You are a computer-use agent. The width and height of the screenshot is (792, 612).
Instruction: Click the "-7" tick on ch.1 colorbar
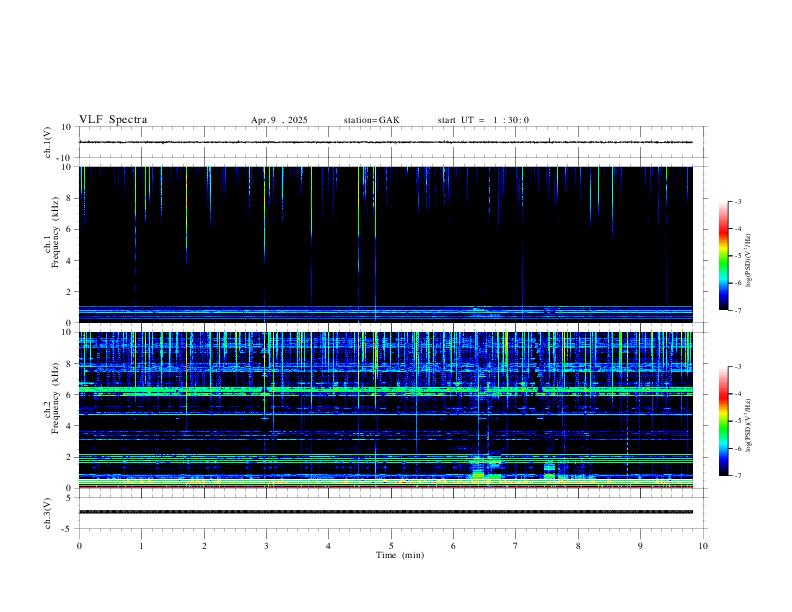[738, 311]
